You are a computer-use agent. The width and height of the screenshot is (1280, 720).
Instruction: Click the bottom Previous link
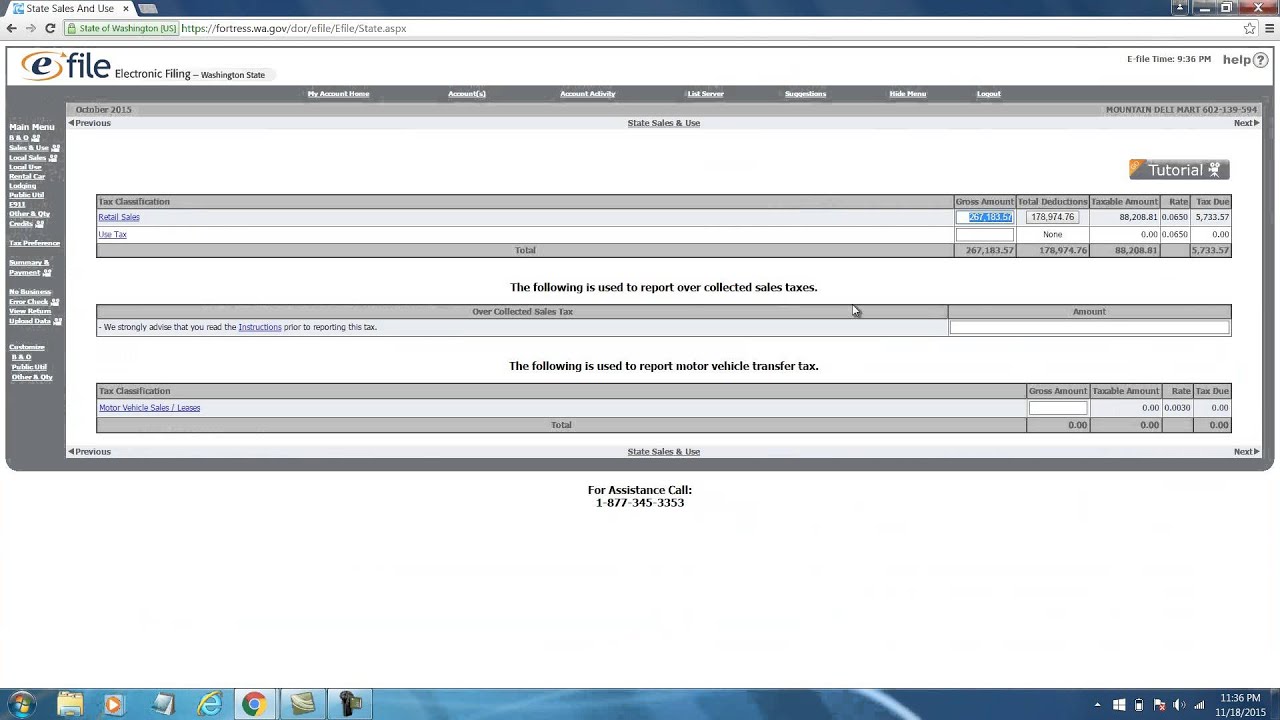coord(89,452)
